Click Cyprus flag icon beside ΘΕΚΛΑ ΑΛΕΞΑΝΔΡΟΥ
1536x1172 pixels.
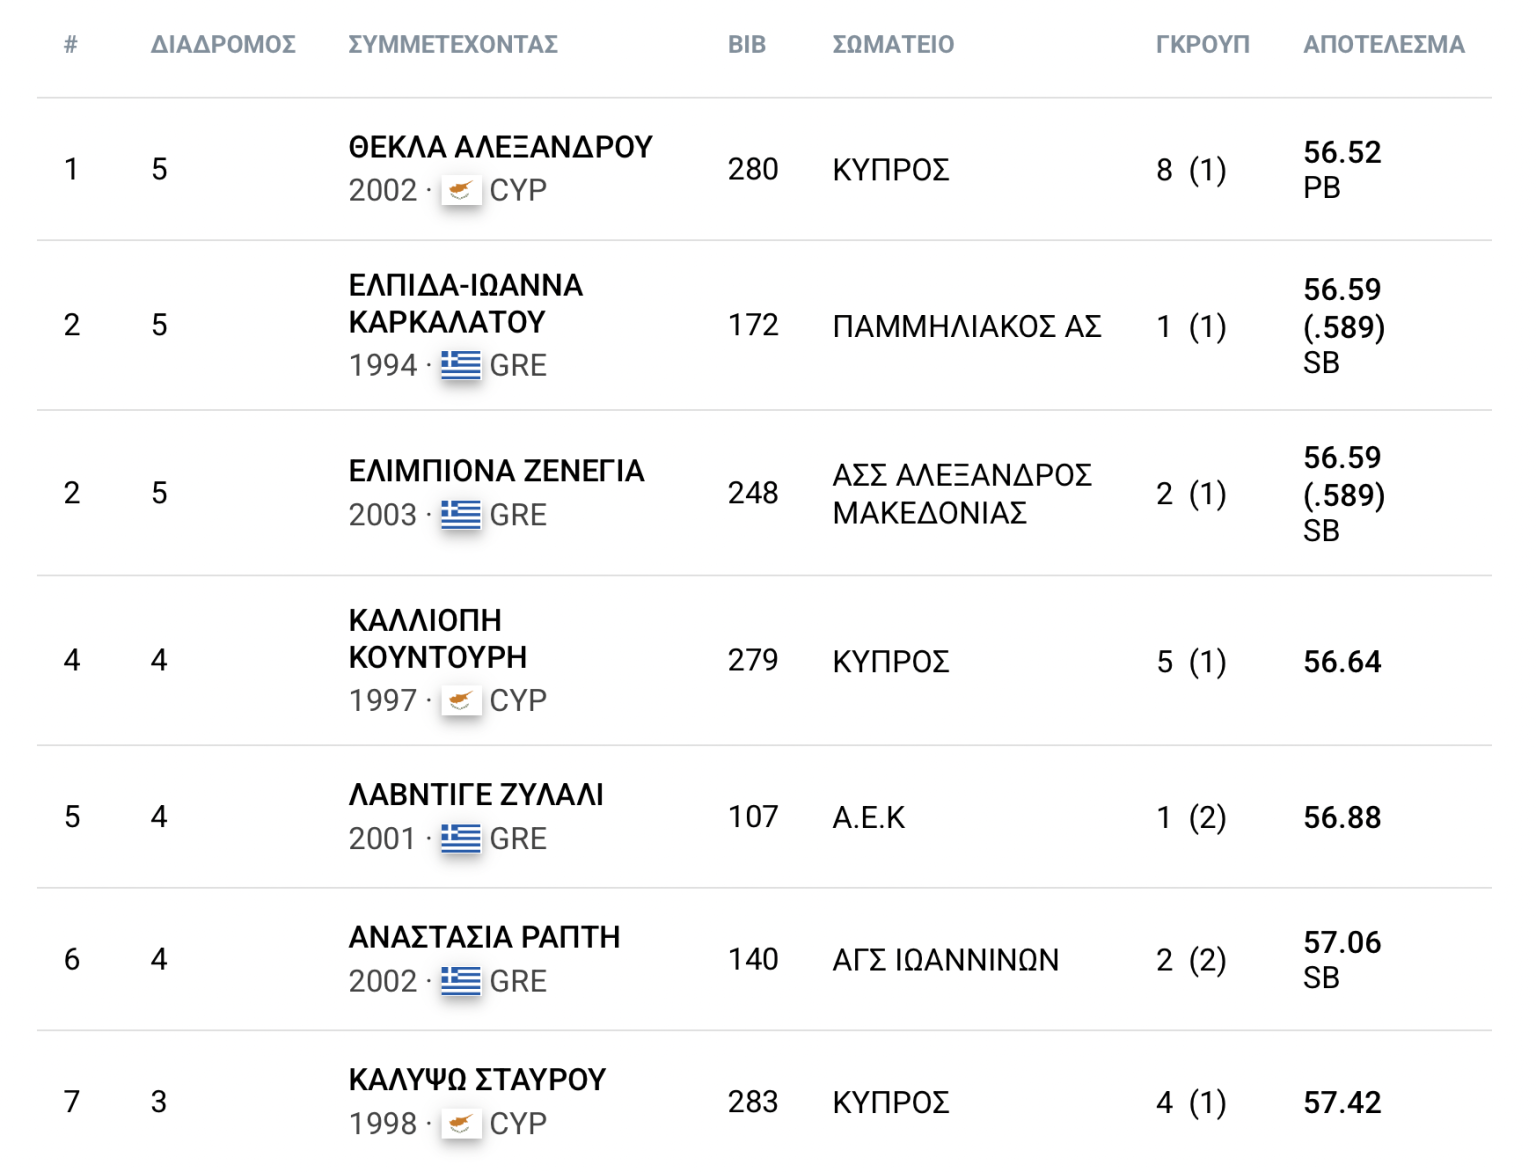[x=461, y=190]
